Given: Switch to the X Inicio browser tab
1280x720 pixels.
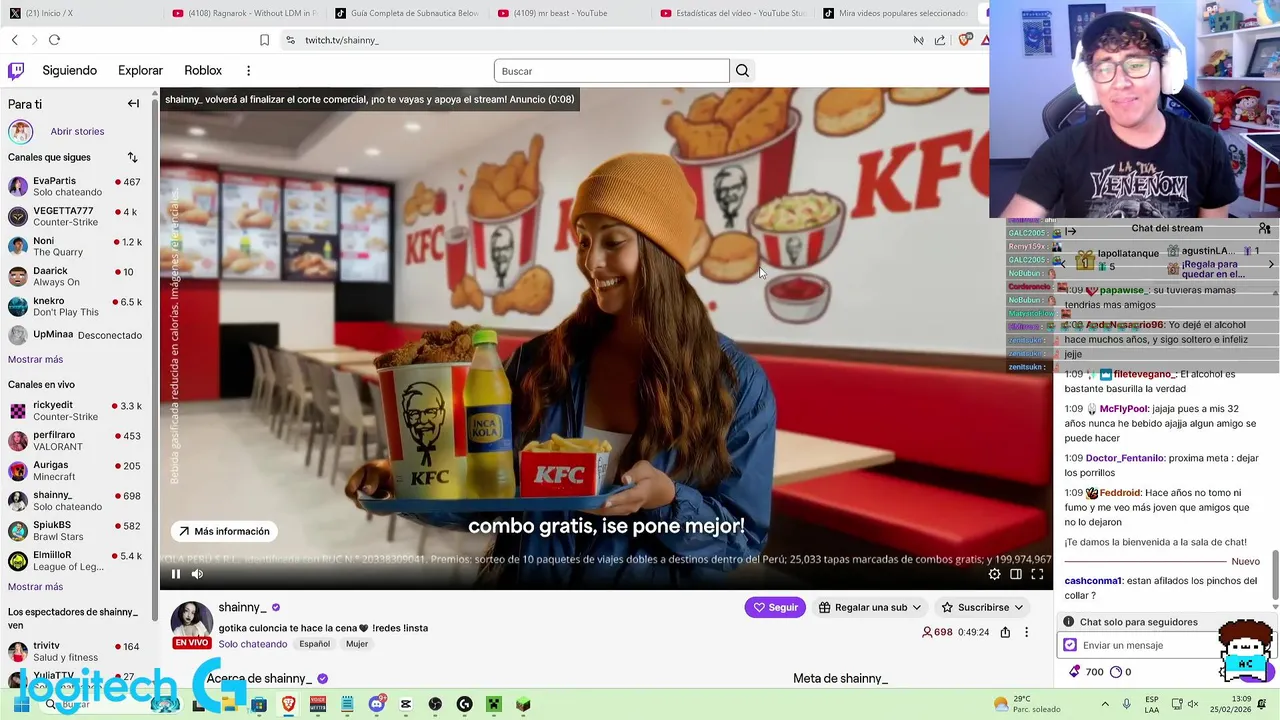Looking at the screenshot, I should point(82,13).
